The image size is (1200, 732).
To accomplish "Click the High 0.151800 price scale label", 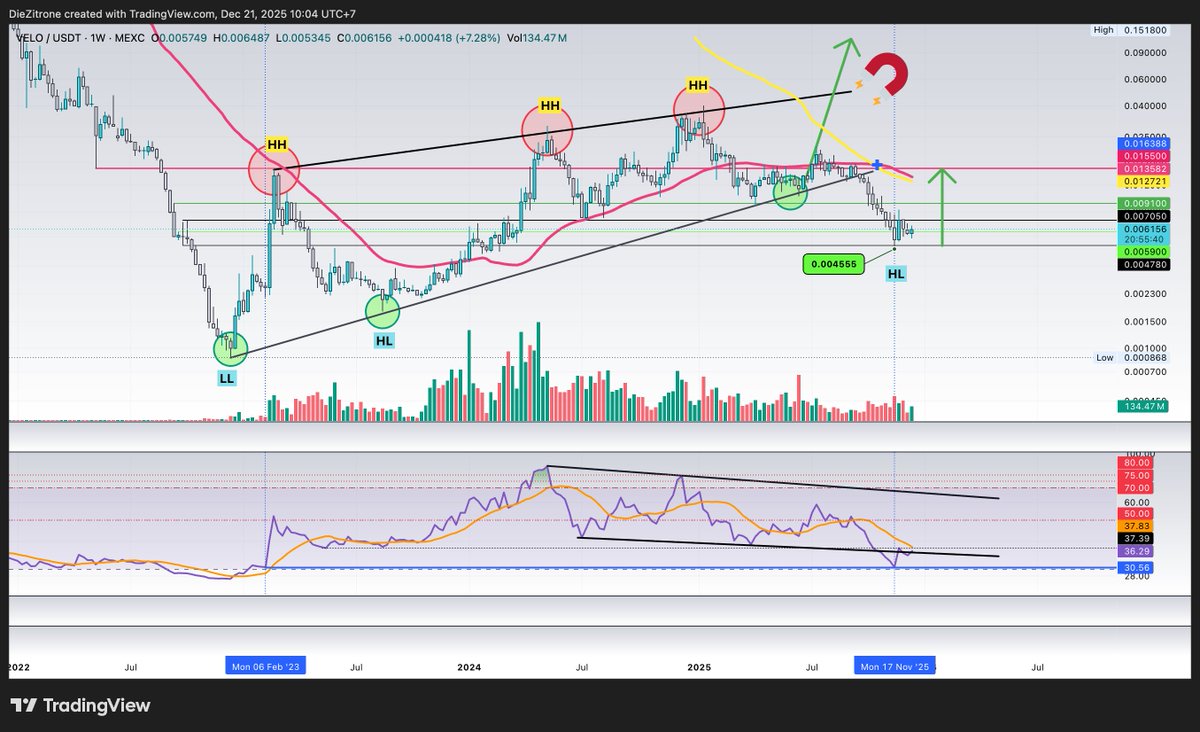I will pyautogui.click(x=1129, y=31).
